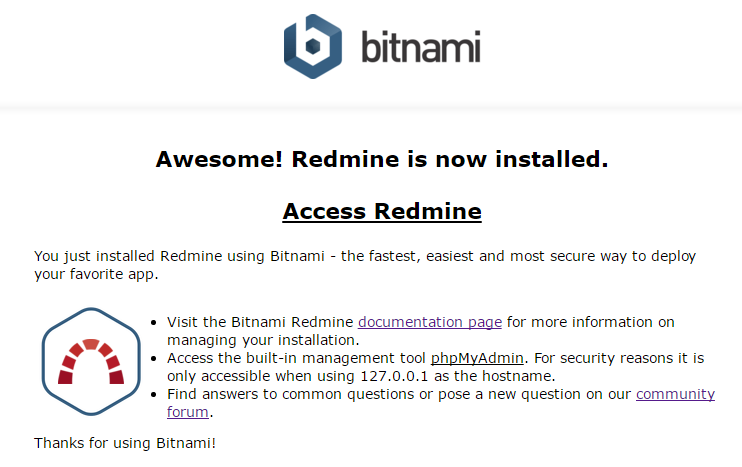Image resolution: width=742 pixels, height=467 pixels.
Task: Click the bullet marker before Visit the Bitnami
Action: pyautogui.click(x=153, y=323)
